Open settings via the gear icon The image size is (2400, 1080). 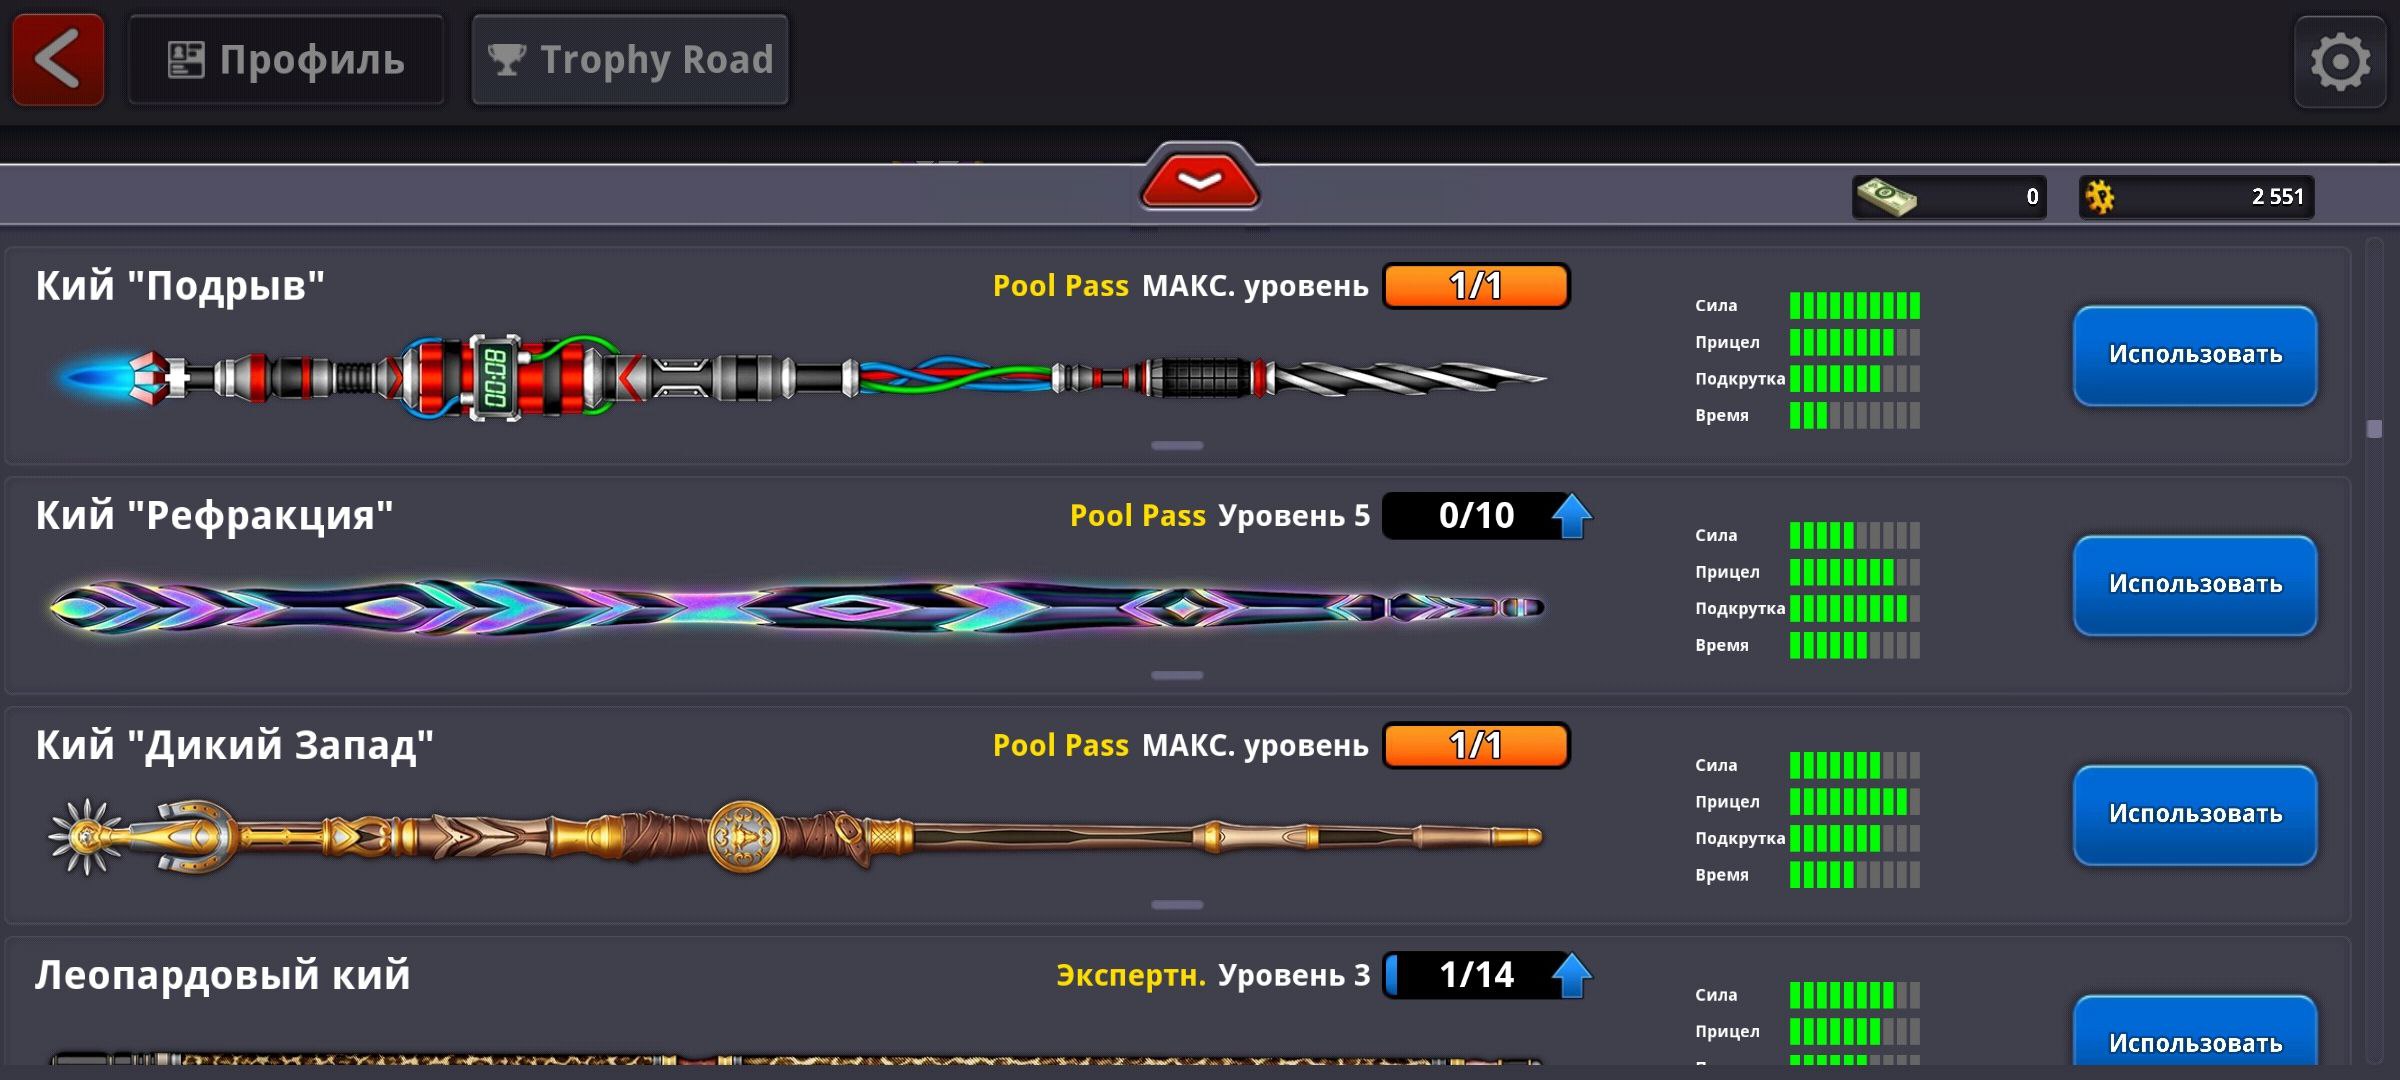[x=2340, y=62]
